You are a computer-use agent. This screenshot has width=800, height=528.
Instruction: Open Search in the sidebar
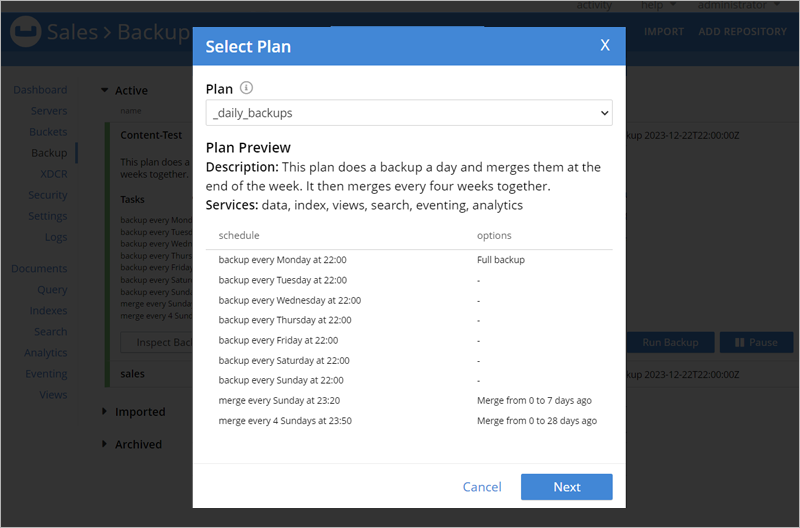point(51,332)
